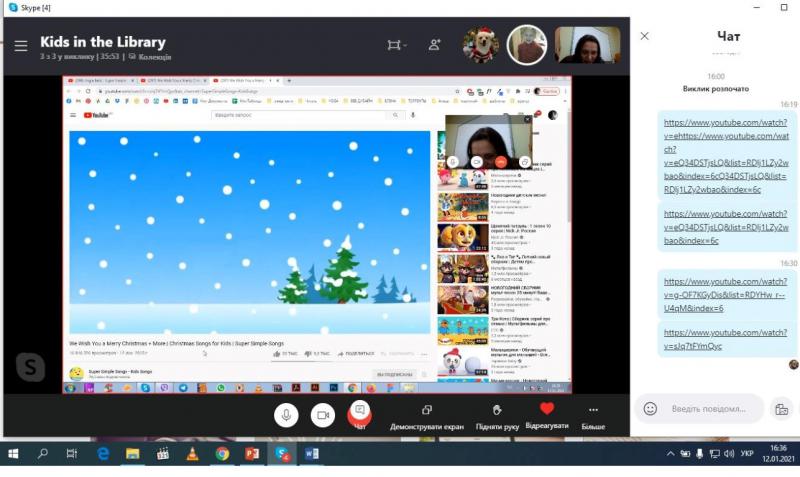This screenshot has height=477, width=800.
Task: Click the camera button in shared mini call window
Action: (477, 162)
